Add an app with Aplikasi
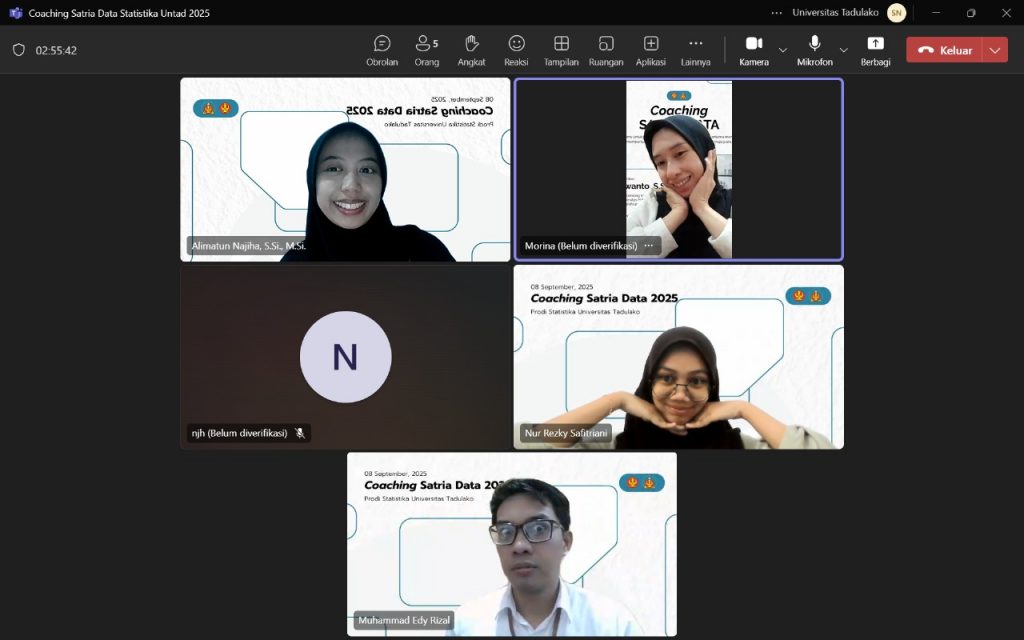 coord(651,50)
